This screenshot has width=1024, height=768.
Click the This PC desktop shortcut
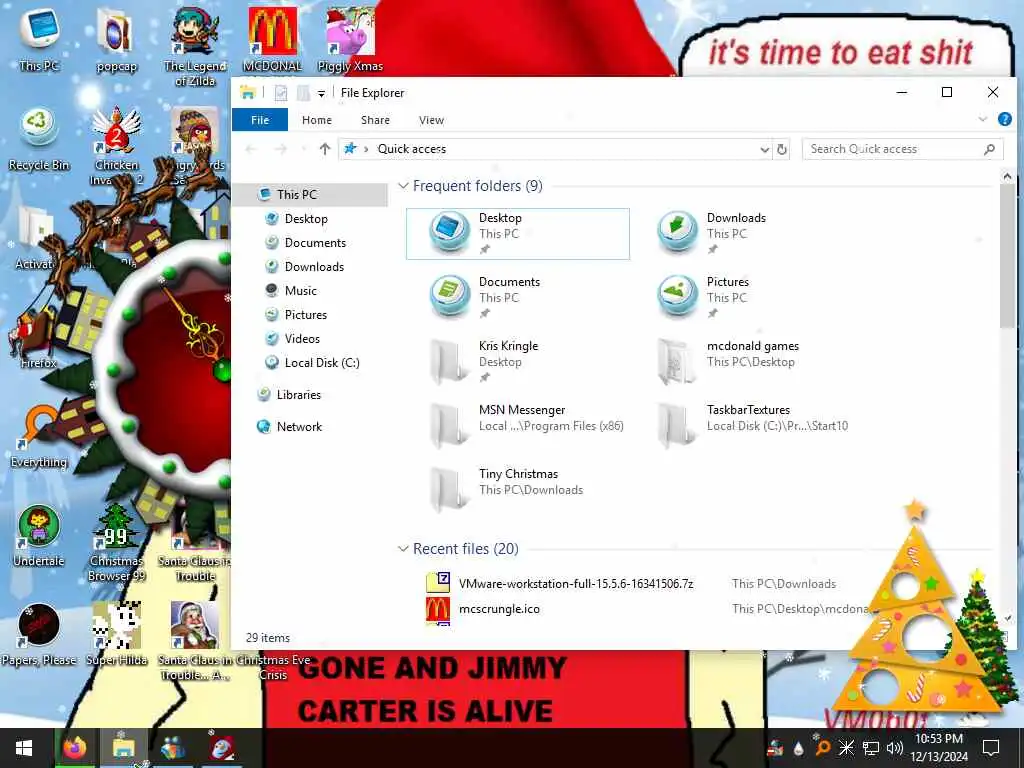[x=39, y=39]
